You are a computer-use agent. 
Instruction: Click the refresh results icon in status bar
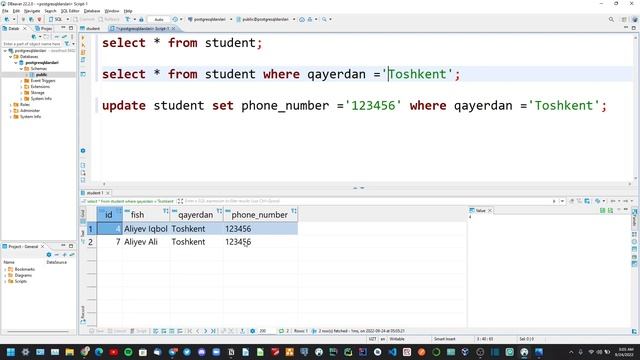(281, 331)
